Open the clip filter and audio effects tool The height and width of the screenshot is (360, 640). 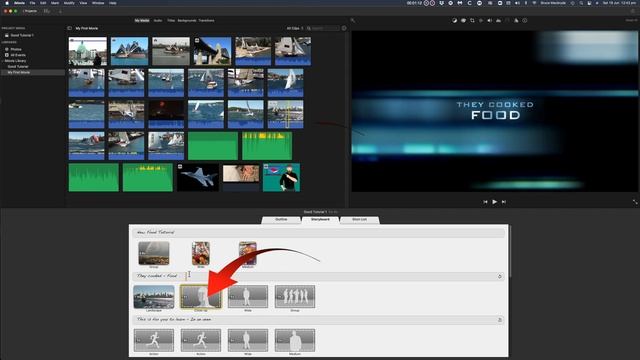(x=516, y=20)
